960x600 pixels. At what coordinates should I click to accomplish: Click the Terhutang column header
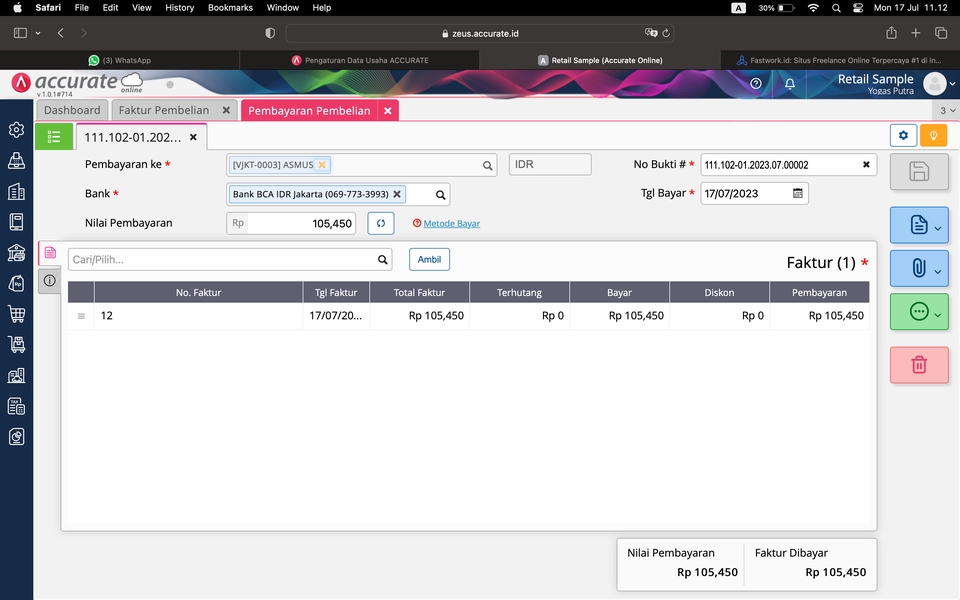[519, 293]
